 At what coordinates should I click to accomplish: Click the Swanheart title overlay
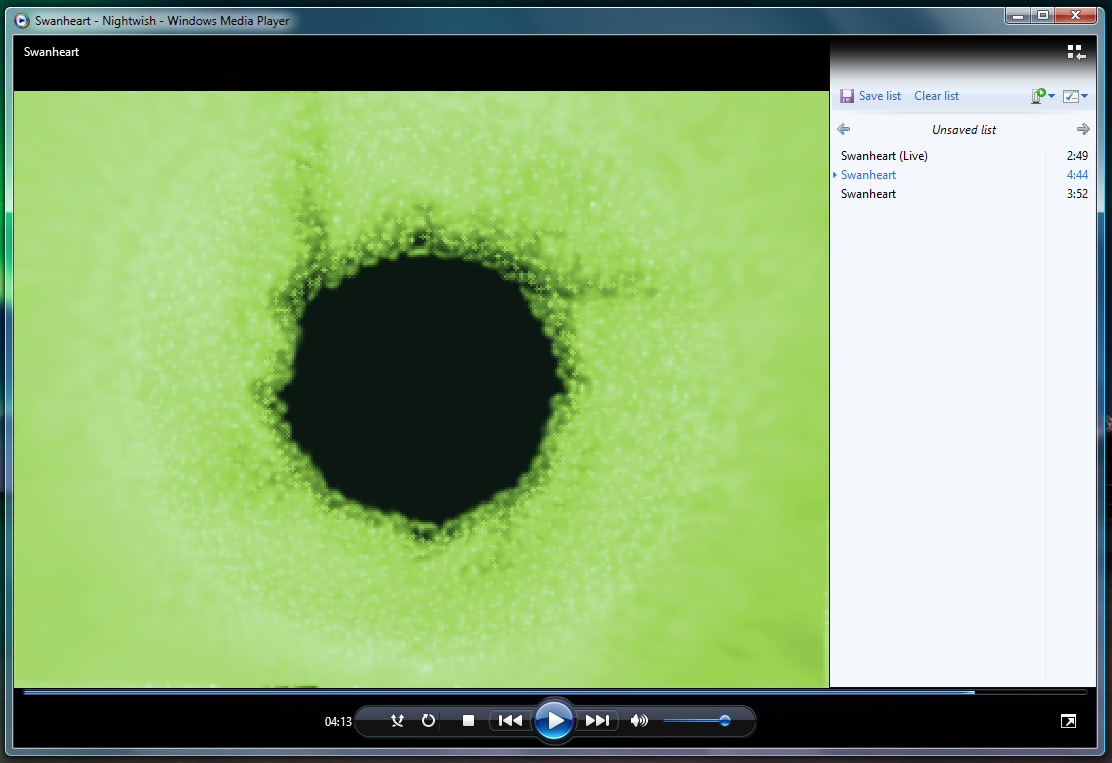coord(51,52)
